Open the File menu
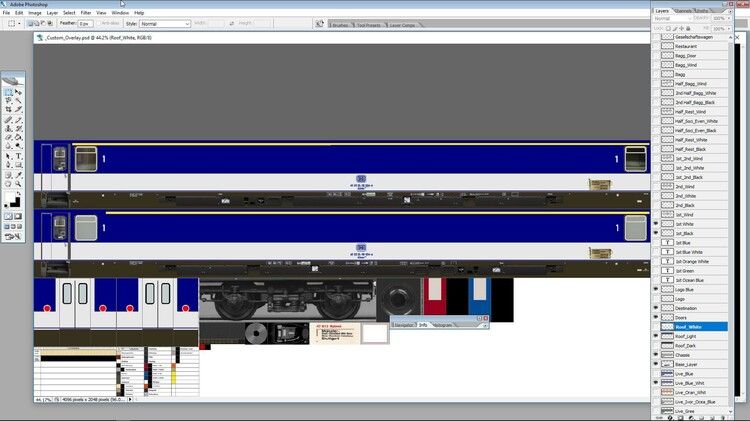The width and height of the screenshot is (750, 421). tap(6, 13)
